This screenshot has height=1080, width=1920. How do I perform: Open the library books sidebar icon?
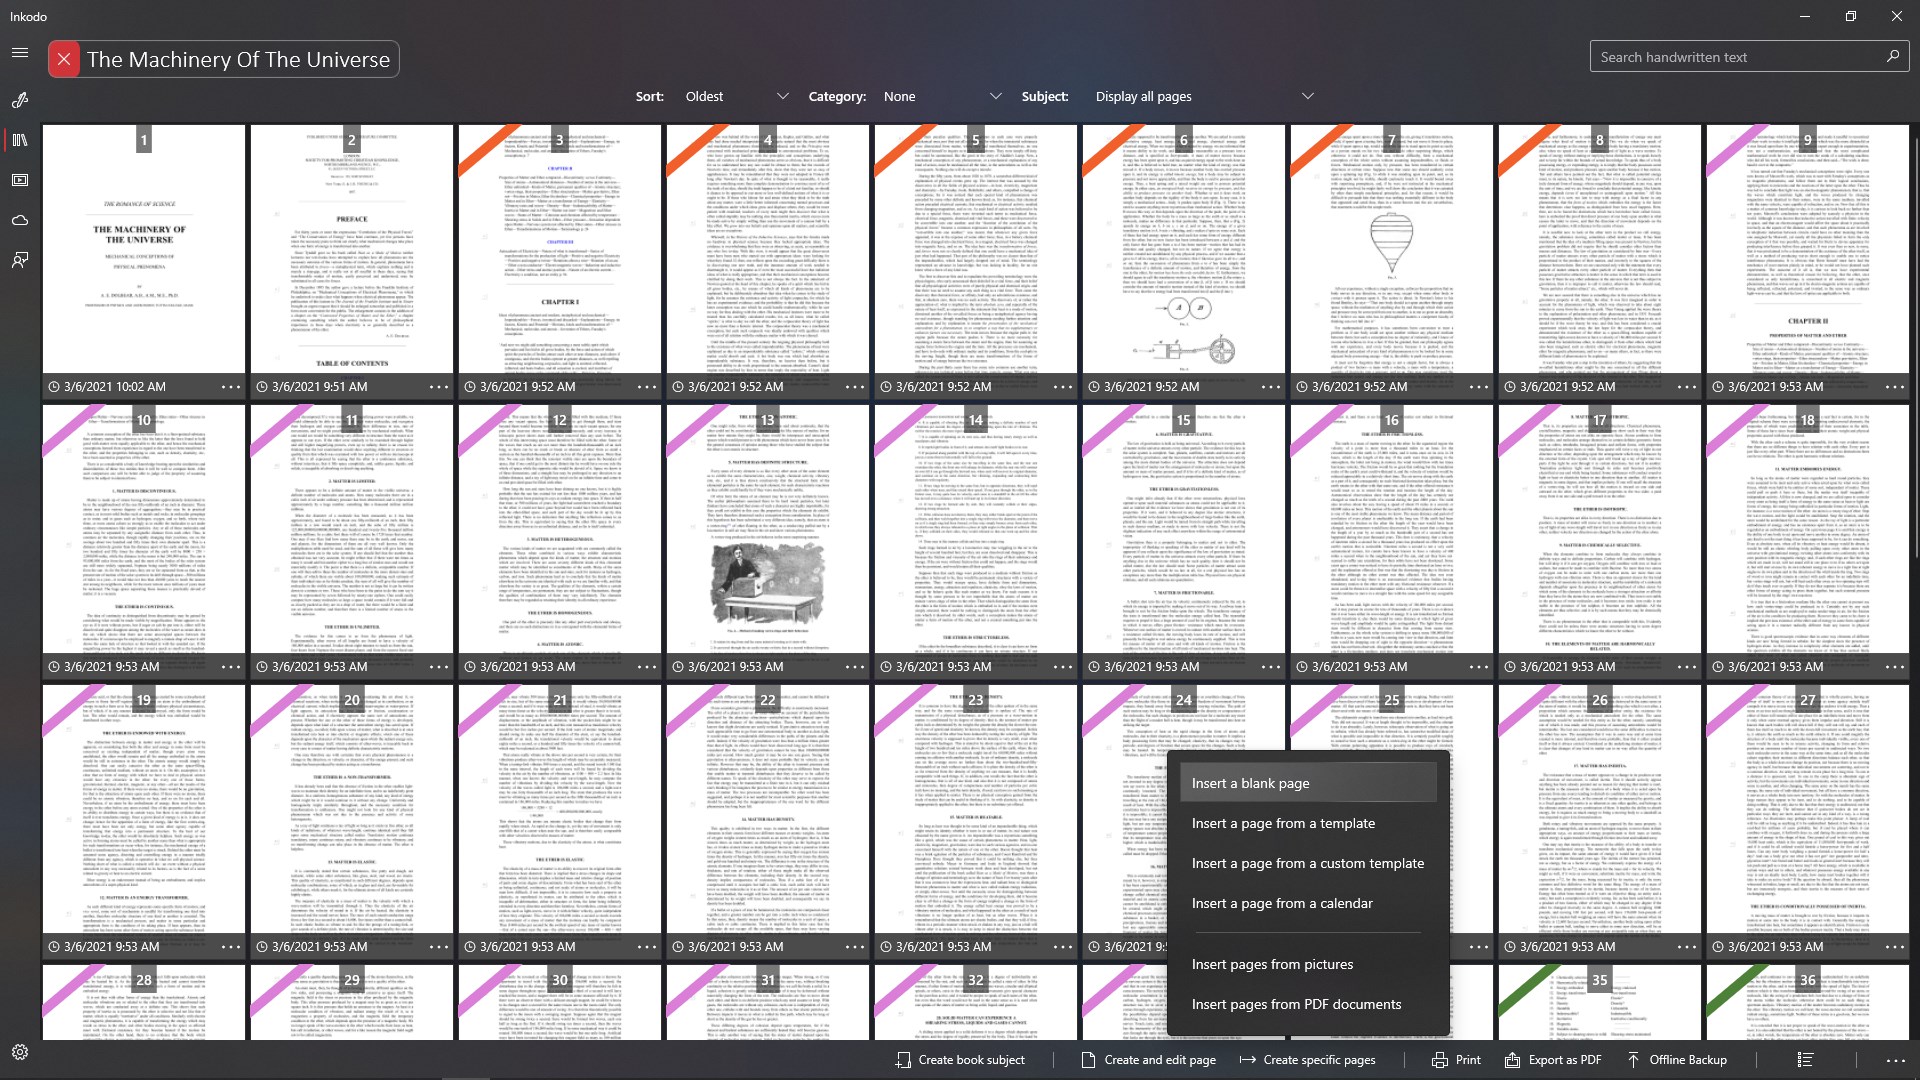coord(20,140)
